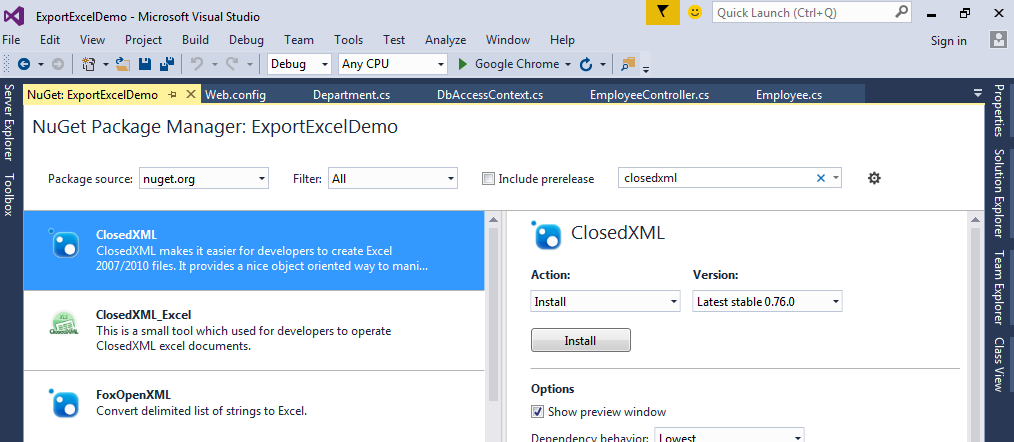1014x442 pixels.
Task: Switch to the Web.config tab
Action: [235, 95]
